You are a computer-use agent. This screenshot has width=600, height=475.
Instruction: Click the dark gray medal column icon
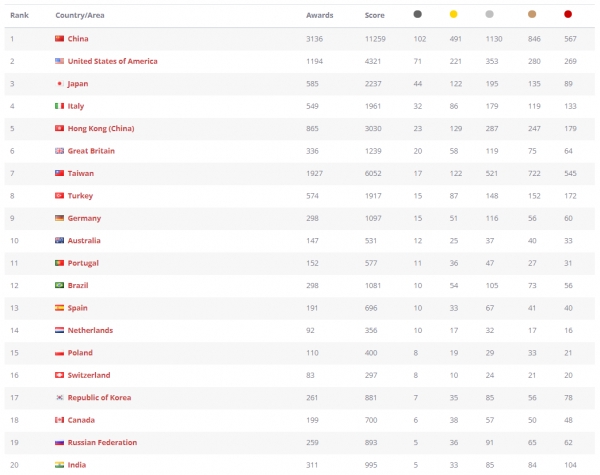pyautogui.click(x=417, y=14)
